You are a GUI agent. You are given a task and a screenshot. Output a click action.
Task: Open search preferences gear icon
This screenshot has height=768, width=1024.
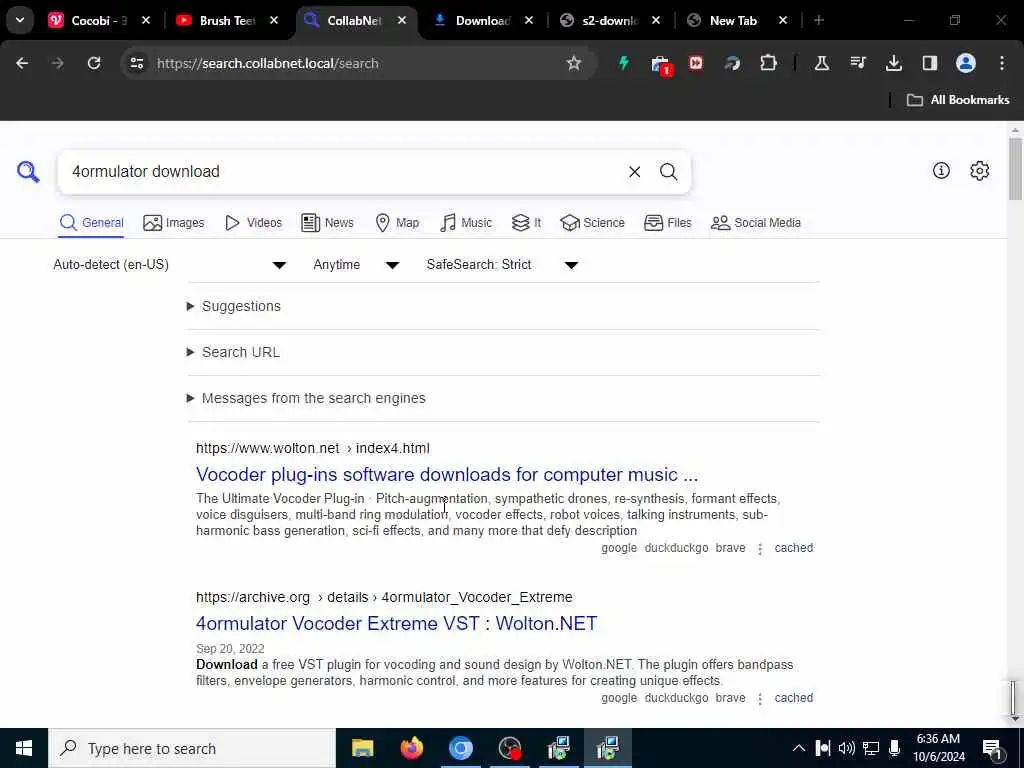[979, 170]
